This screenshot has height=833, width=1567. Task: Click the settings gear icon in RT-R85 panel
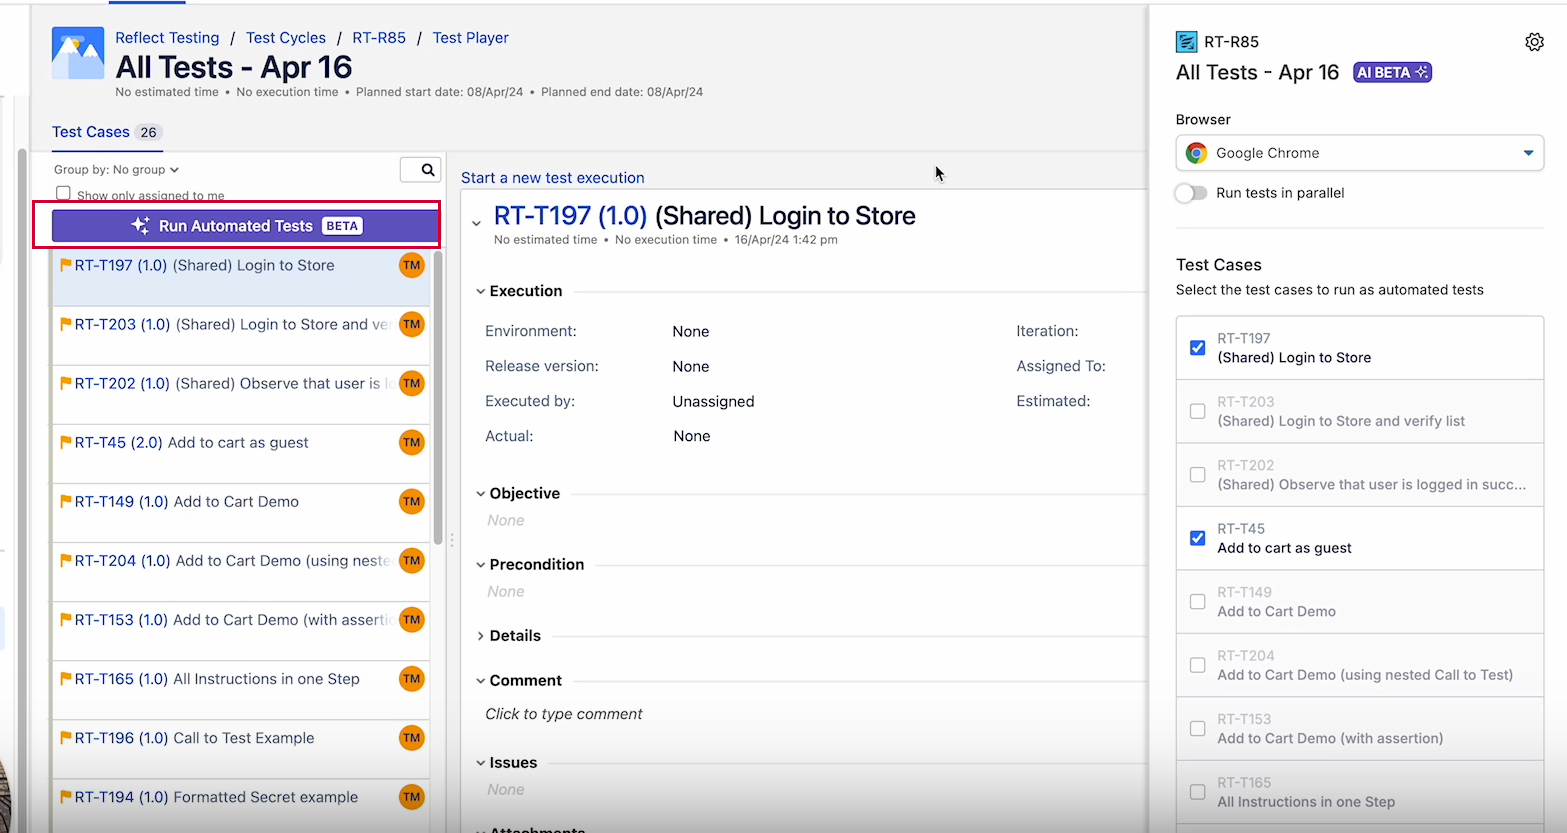pos(1534,42)
